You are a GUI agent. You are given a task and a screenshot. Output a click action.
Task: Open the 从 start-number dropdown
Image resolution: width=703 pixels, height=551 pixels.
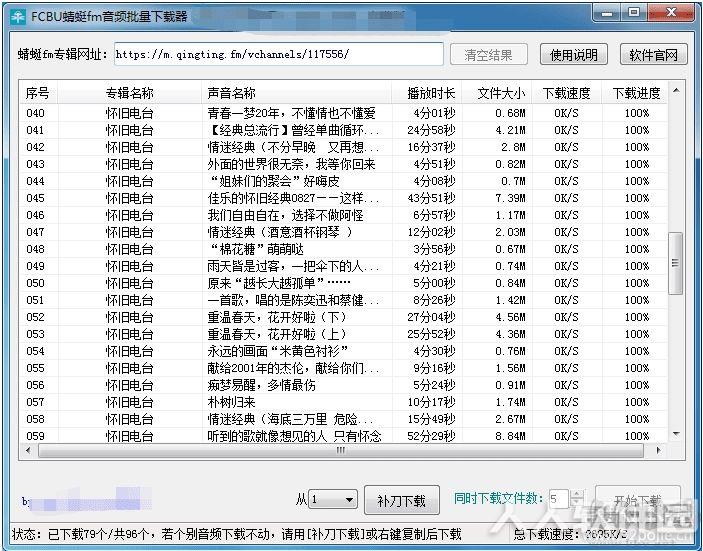334,499
